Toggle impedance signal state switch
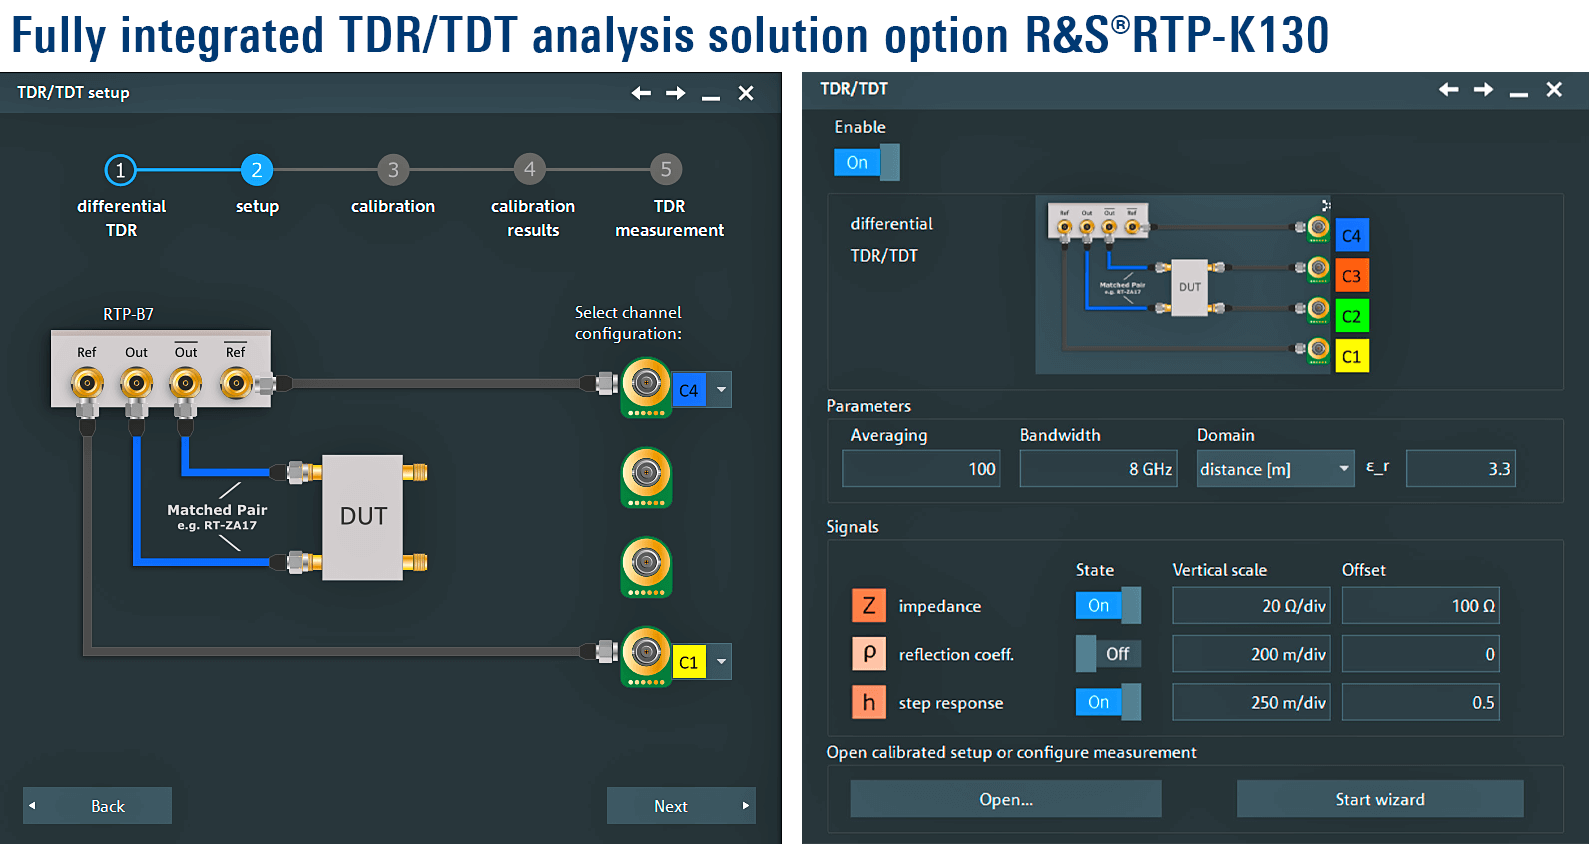The width and height of the screenshot is (1589, 844). click(1108, 605)
